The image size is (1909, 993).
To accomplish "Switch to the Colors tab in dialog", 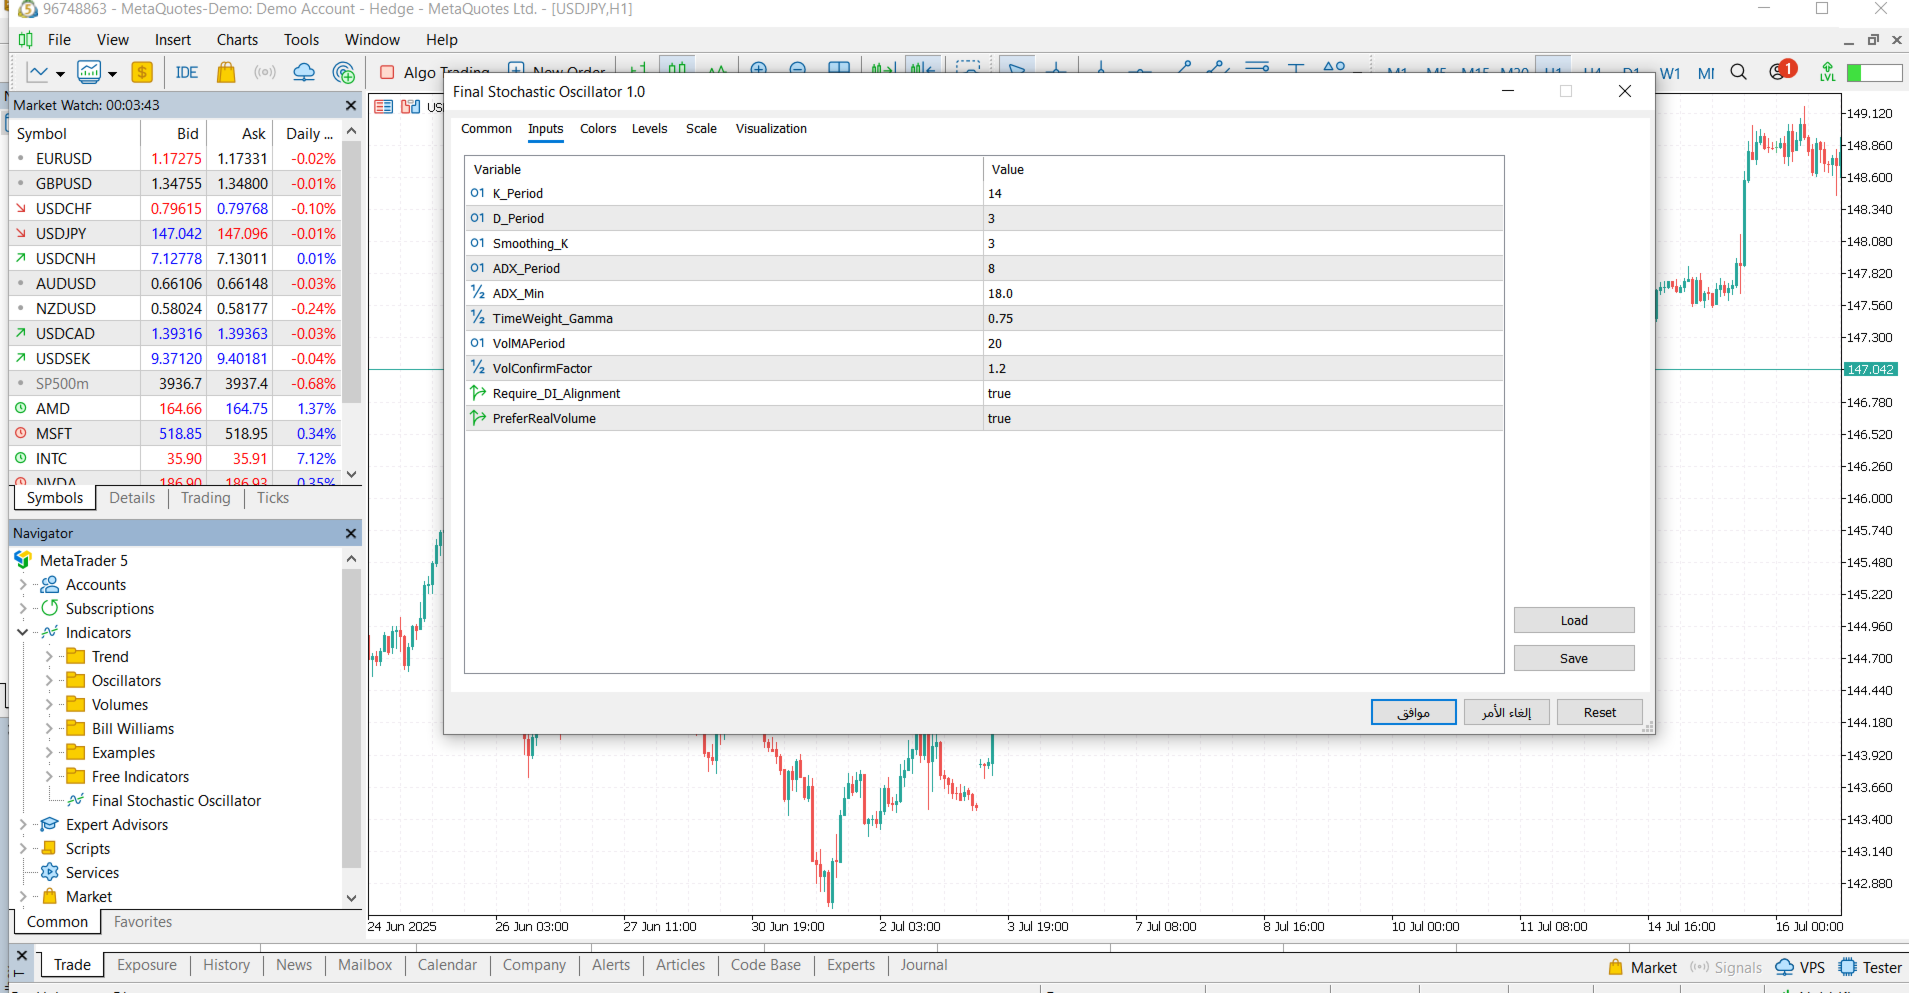I will pos(598,128).
